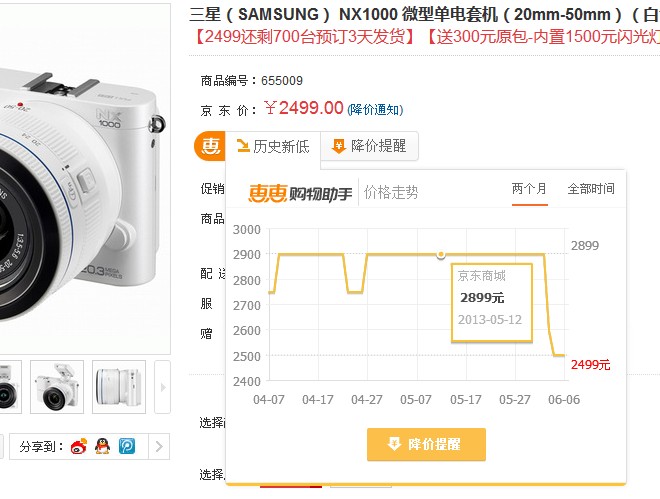Expand more share options with the chevron
The image size is (660, 499).
pyautogui.click(x=159, y=446)
